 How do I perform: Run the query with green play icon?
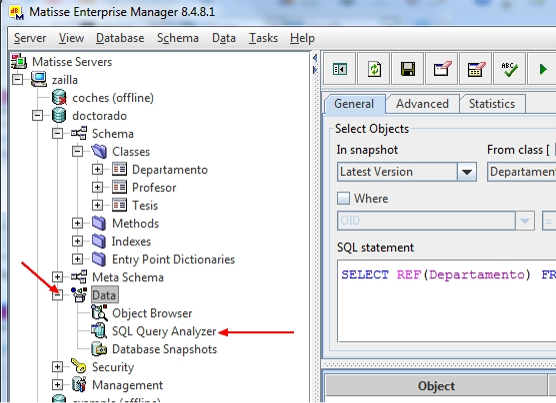(x=543, y=69)
